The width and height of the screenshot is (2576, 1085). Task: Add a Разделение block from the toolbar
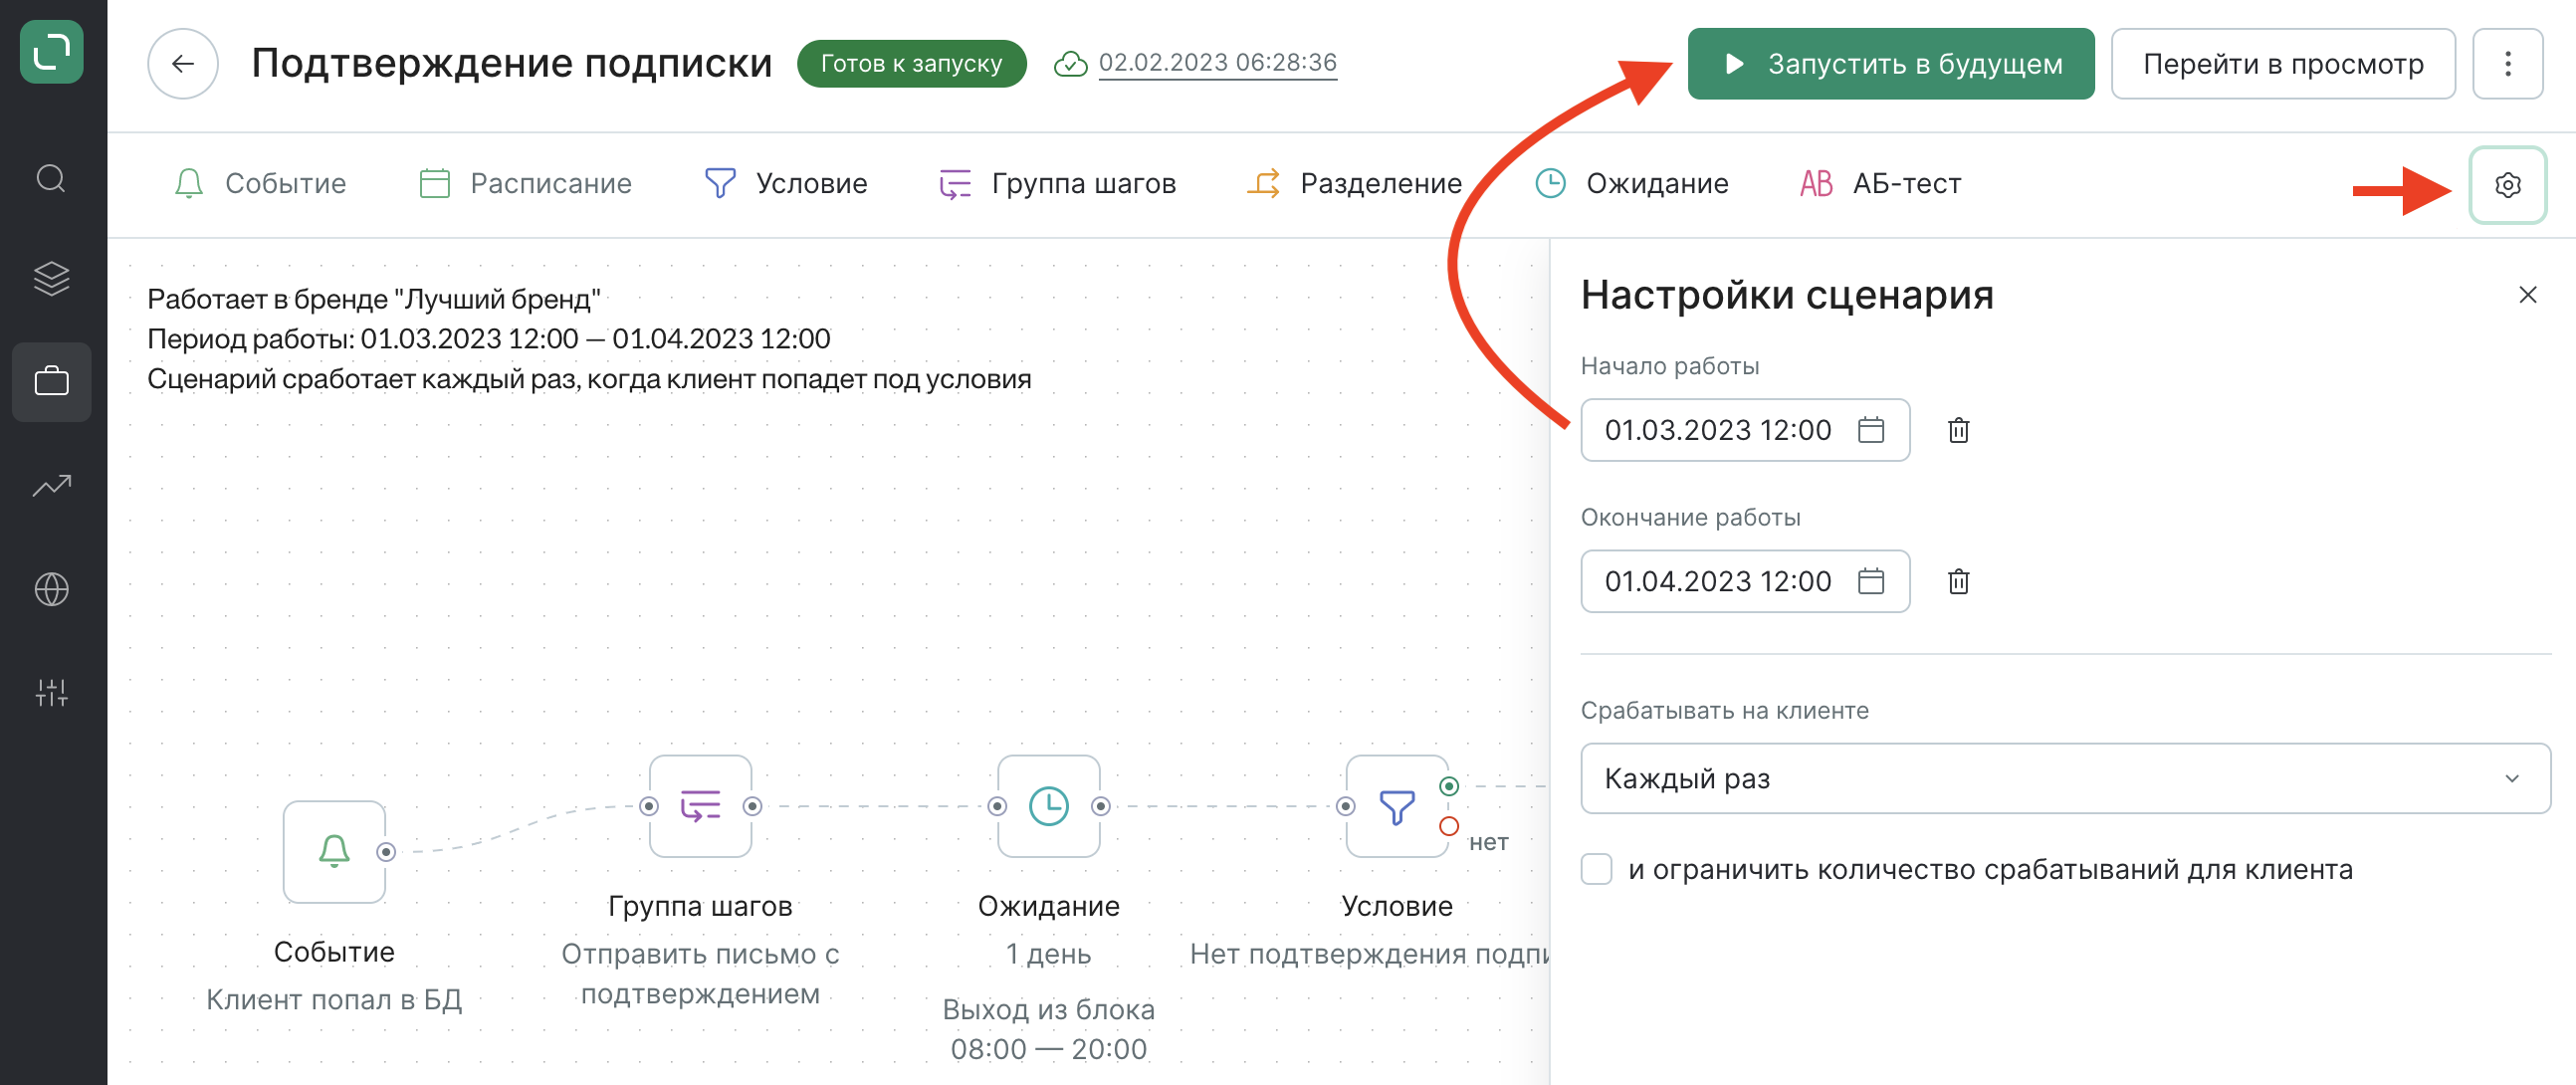1354,184
